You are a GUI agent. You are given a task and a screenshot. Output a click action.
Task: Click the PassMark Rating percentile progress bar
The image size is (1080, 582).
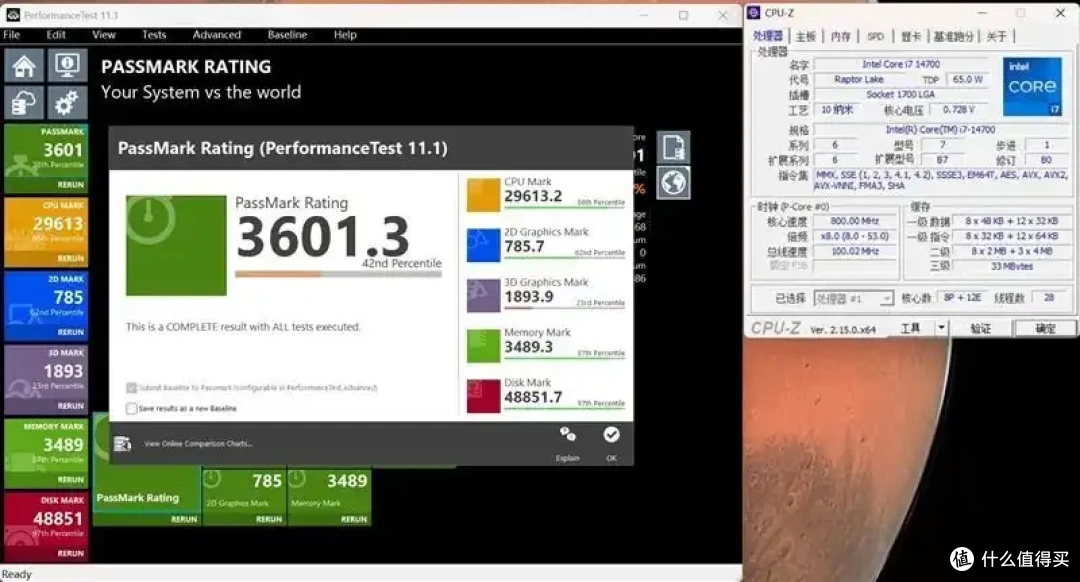click(x=338, y=274)
